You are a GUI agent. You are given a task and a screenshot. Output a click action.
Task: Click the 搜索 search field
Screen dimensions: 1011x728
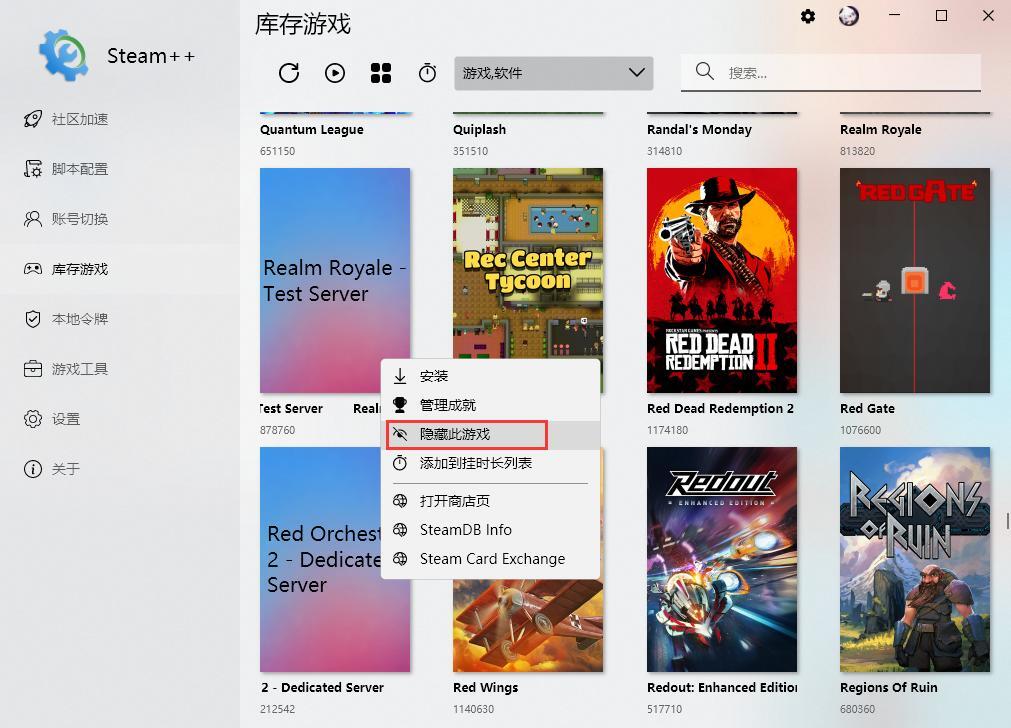click(831, 72)
